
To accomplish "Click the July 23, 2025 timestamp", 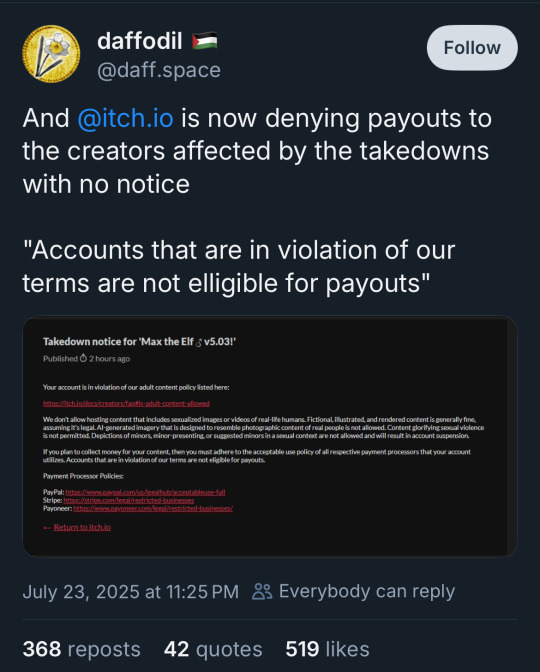I will [x=130, y=592].
